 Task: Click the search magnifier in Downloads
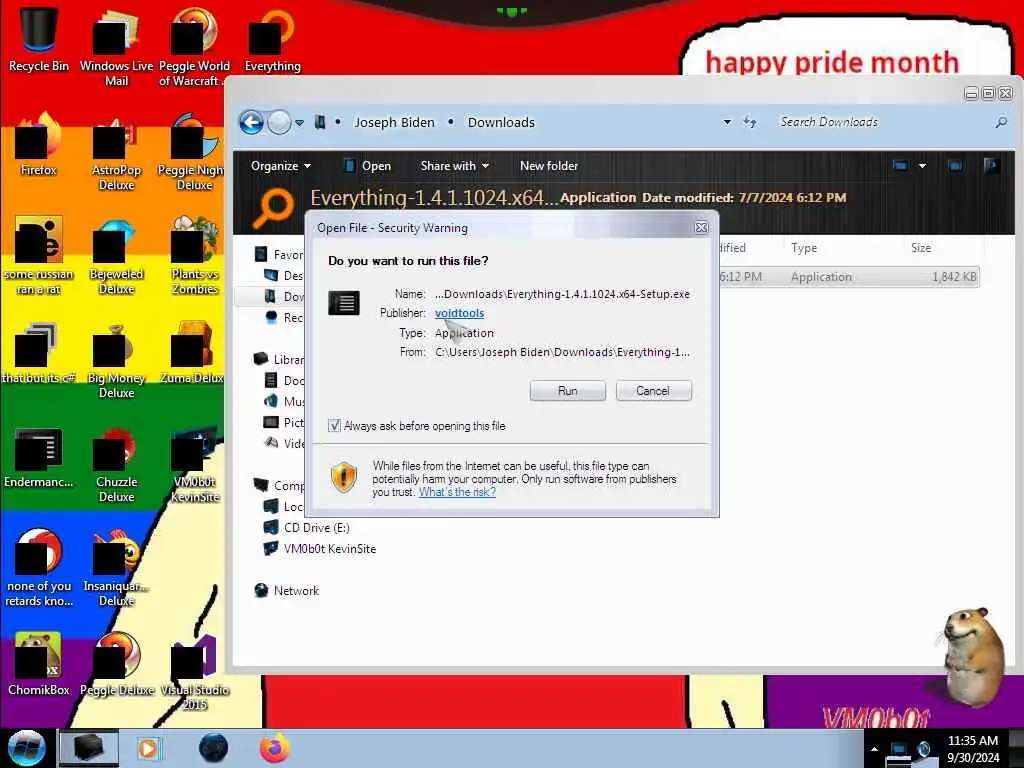coord(1001,122)
